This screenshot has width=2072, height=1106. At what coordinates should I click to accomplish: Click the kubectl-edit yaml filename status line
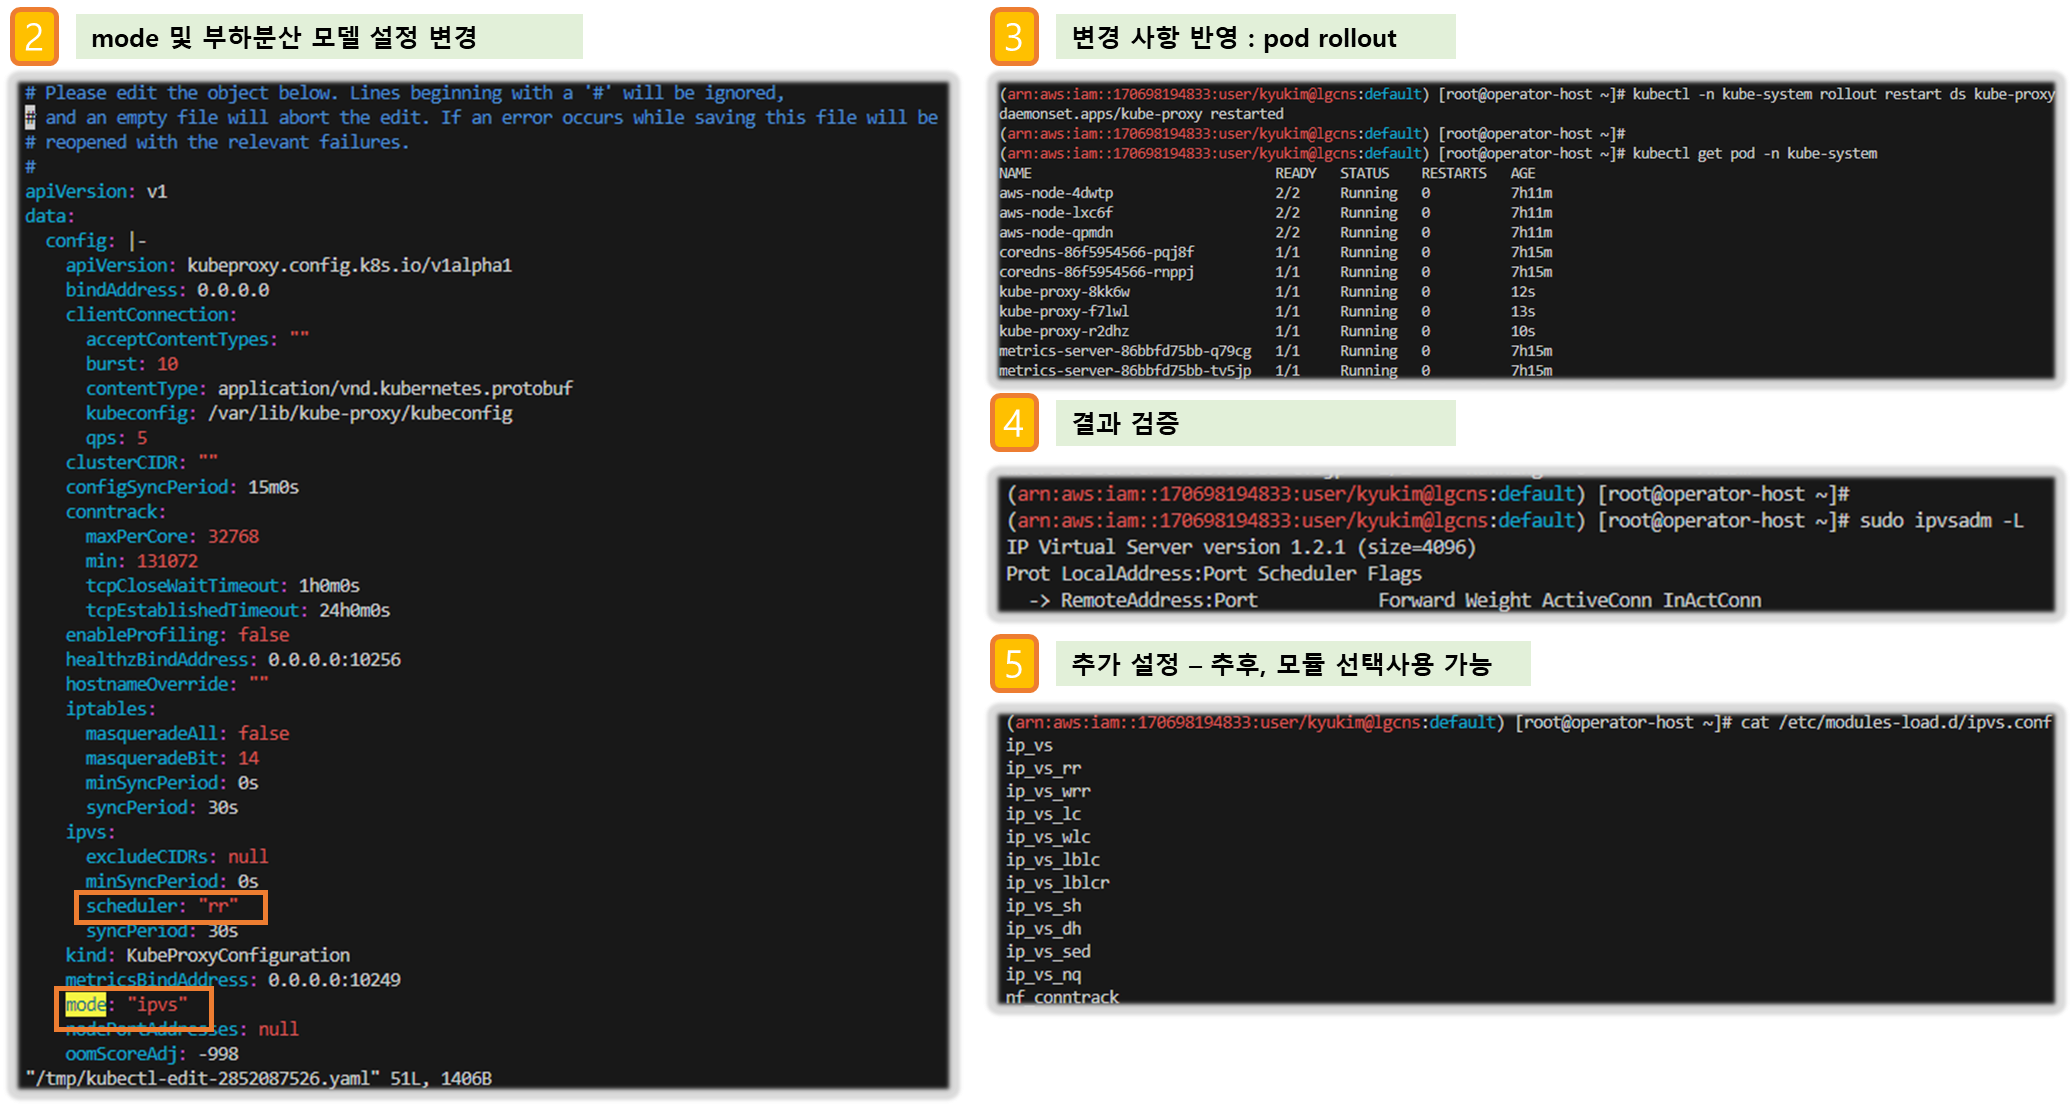tap(258, 1078)
